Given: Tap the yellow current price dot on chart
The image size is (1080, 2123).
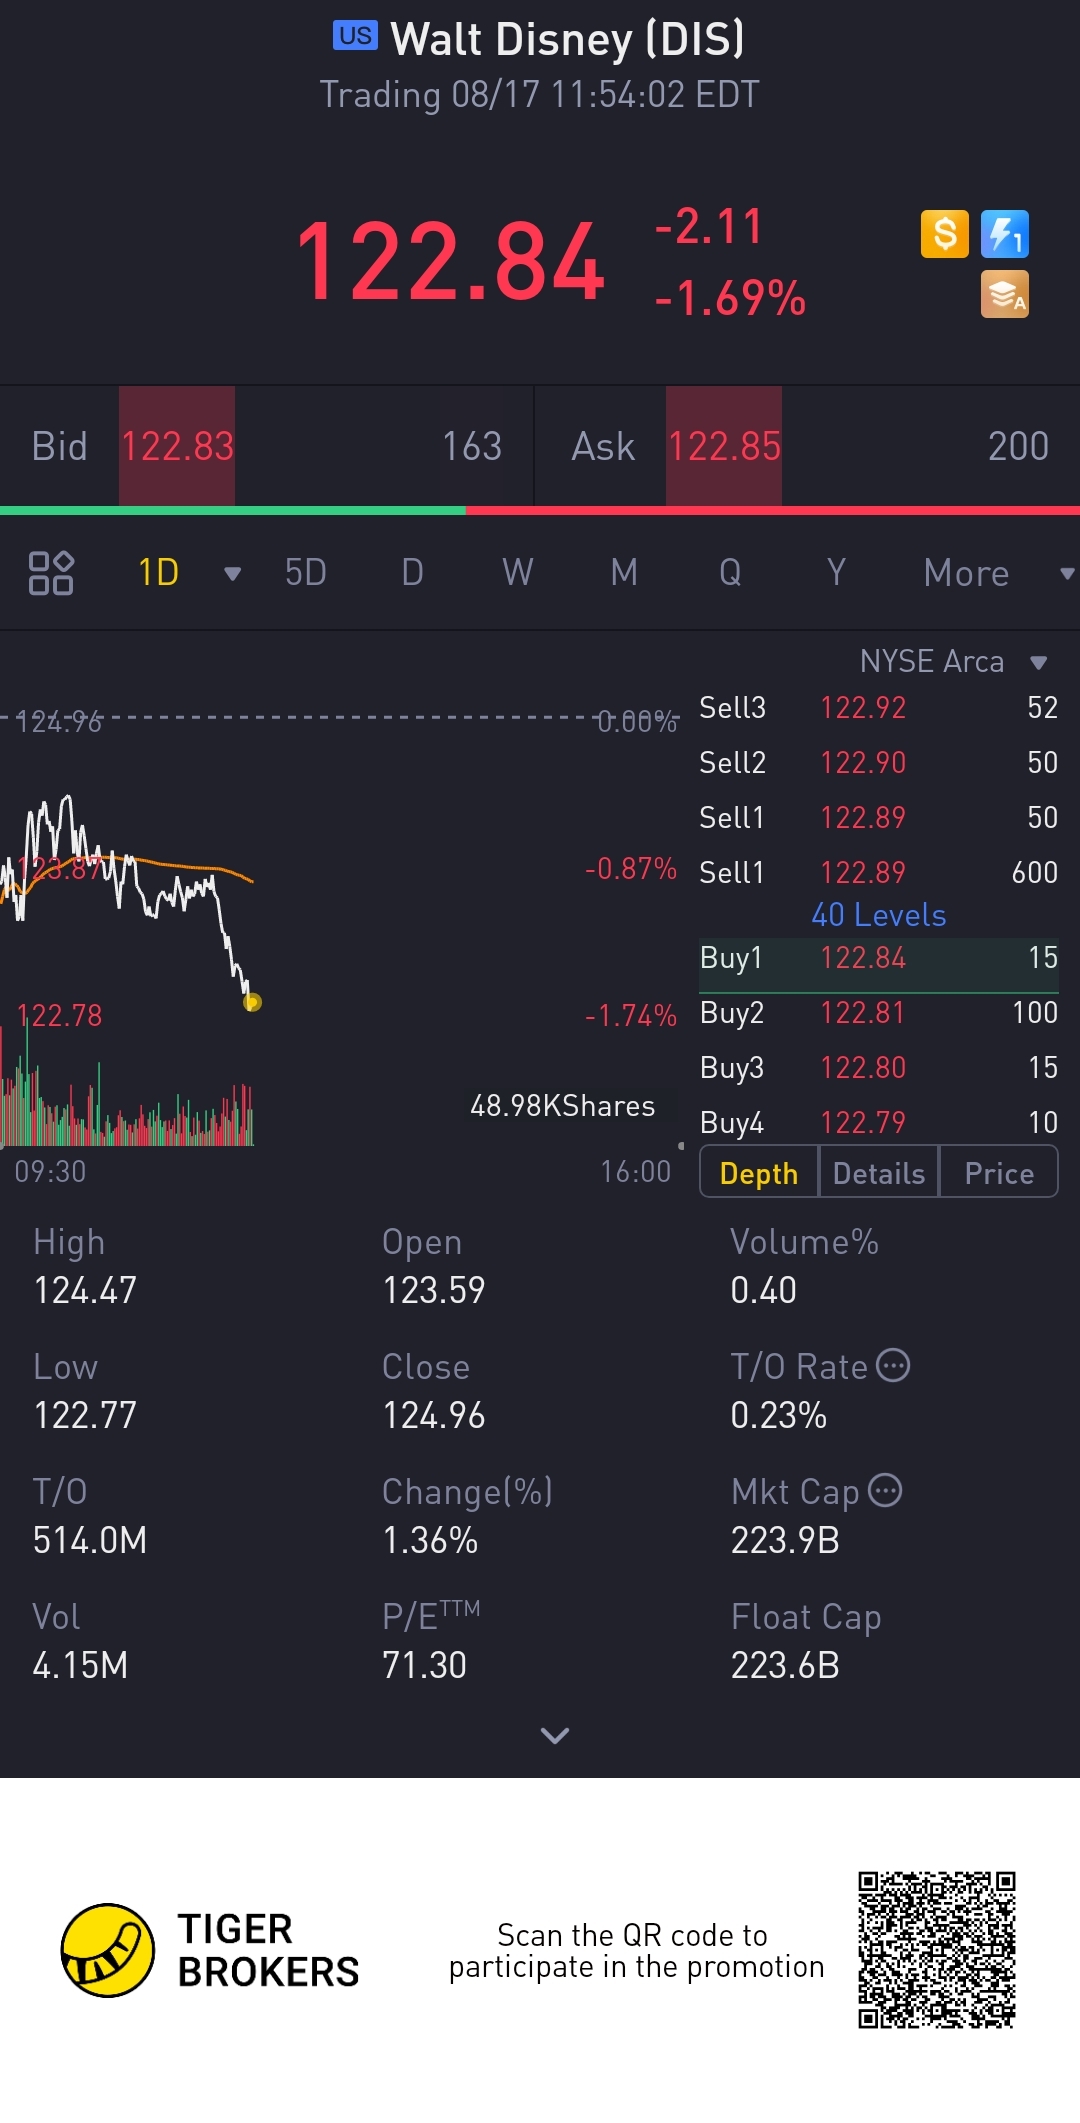Looking at the screenshot, I should coord(252,1002).
